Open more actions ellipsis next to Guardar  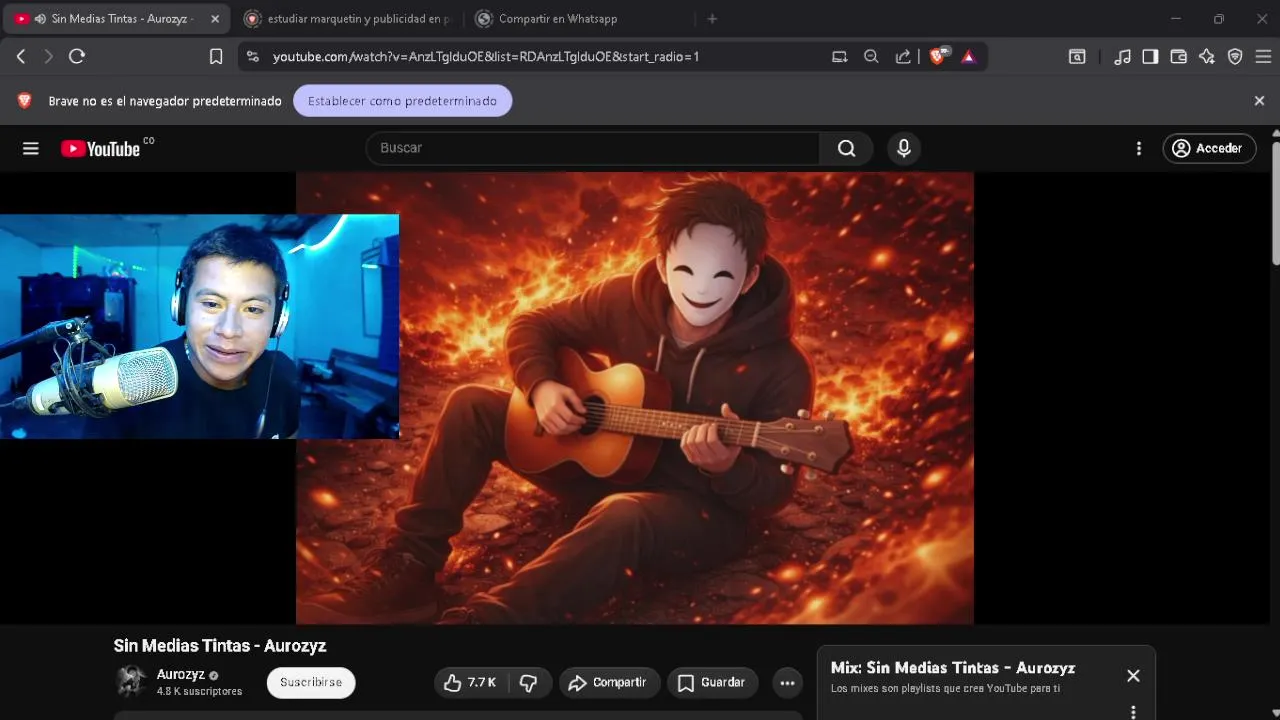coord(787,683)
